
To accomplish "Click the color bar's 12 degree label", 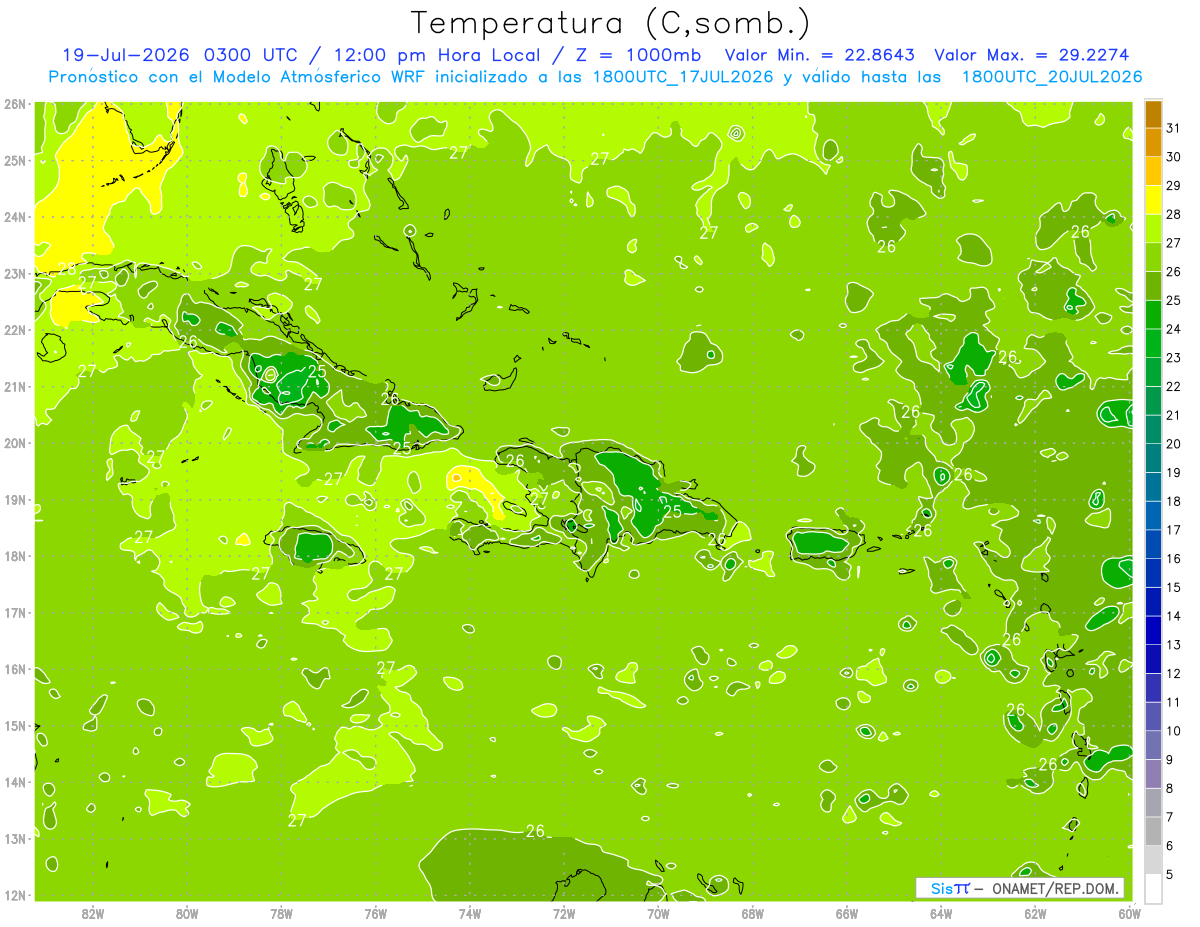I will (1173, 674).
